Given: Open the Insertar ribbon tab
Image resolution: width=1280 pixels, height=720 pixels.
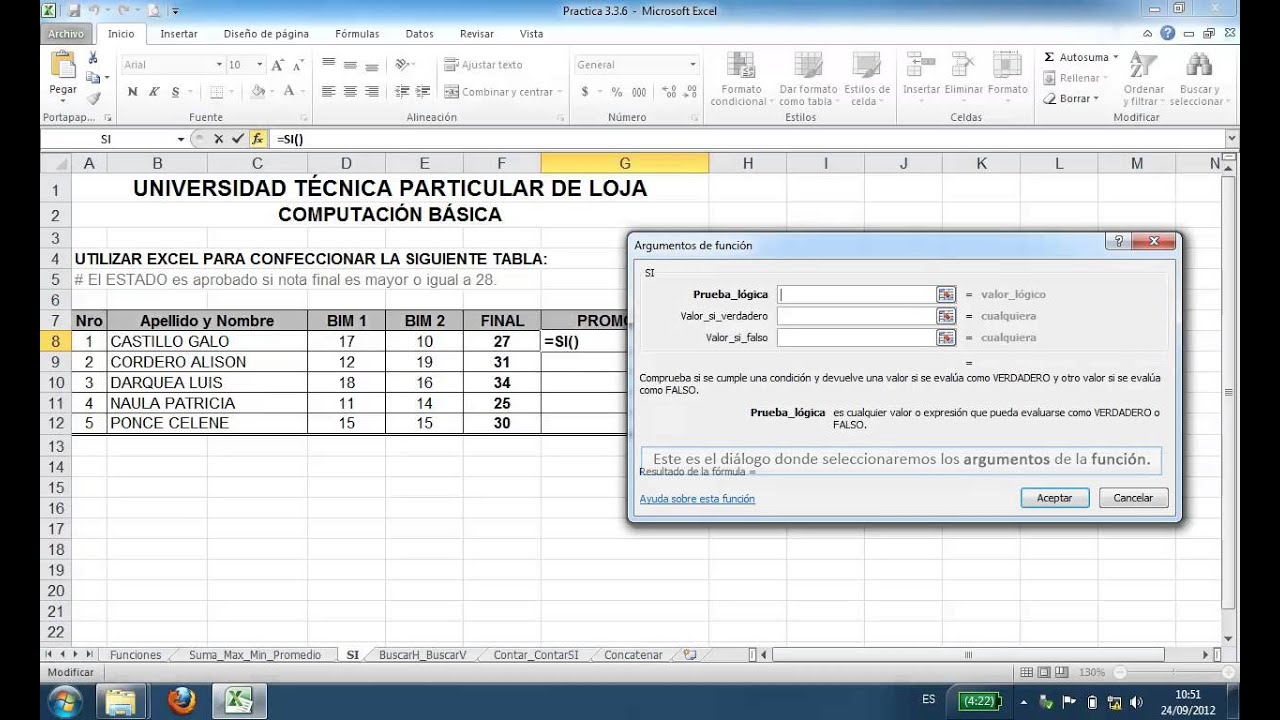Looking at the screenshot, I should coord(179,34).
